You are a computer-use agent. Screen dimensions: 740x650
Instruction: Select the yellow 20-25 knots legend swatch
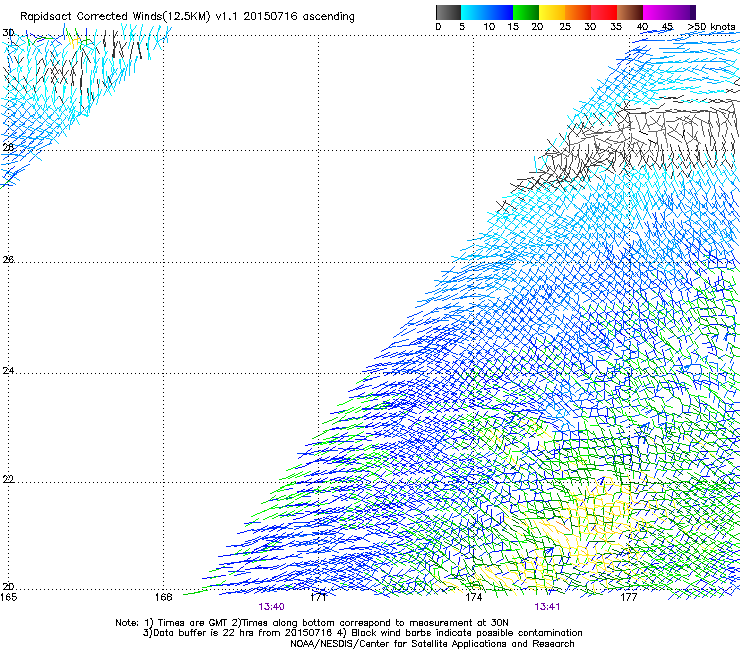(552, 12)
